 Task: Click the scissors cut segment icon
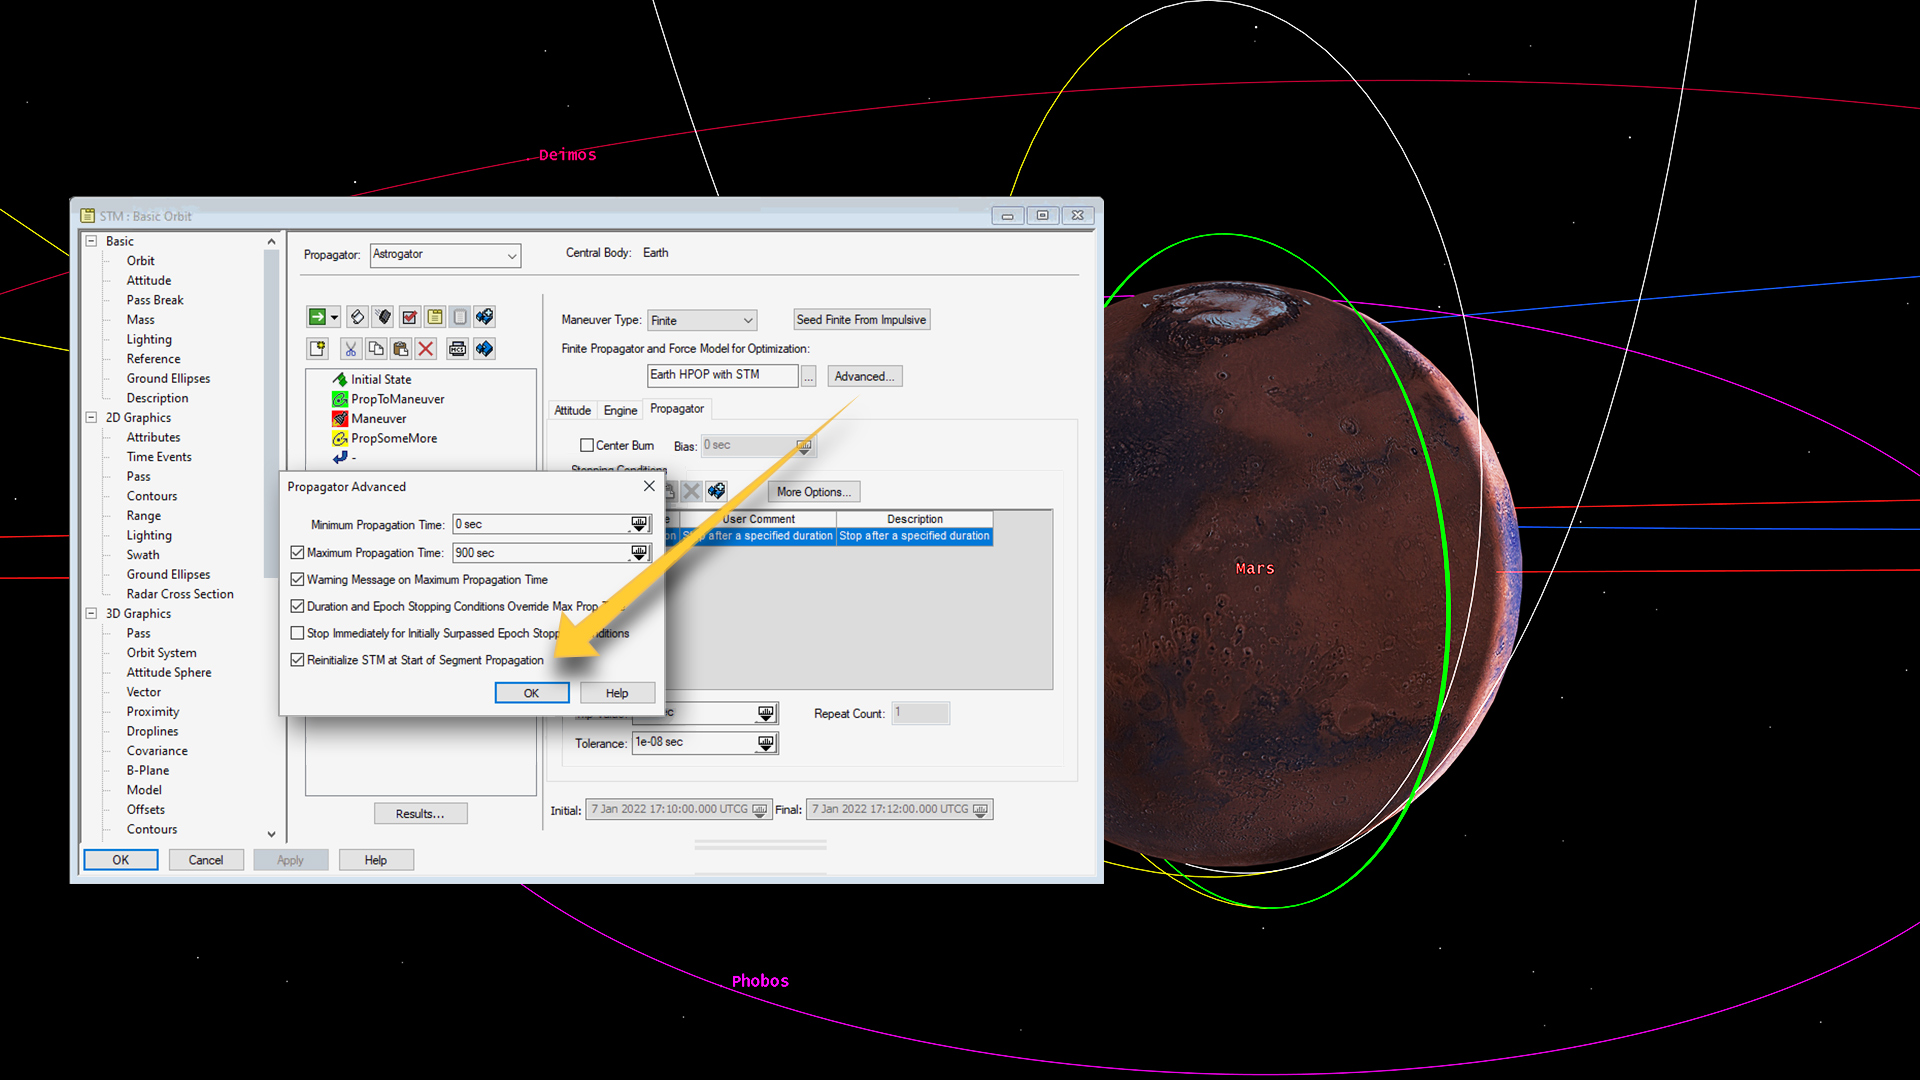tap(350, 349)
